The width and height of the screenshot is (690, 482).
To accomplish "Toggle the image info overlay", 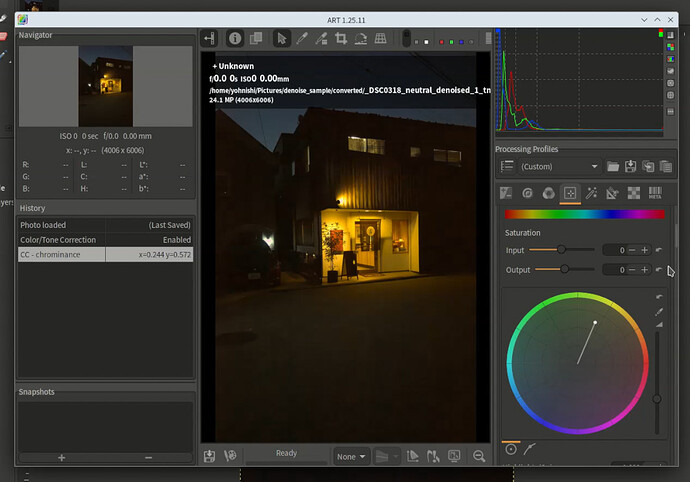I will click(x=236, y=39).
